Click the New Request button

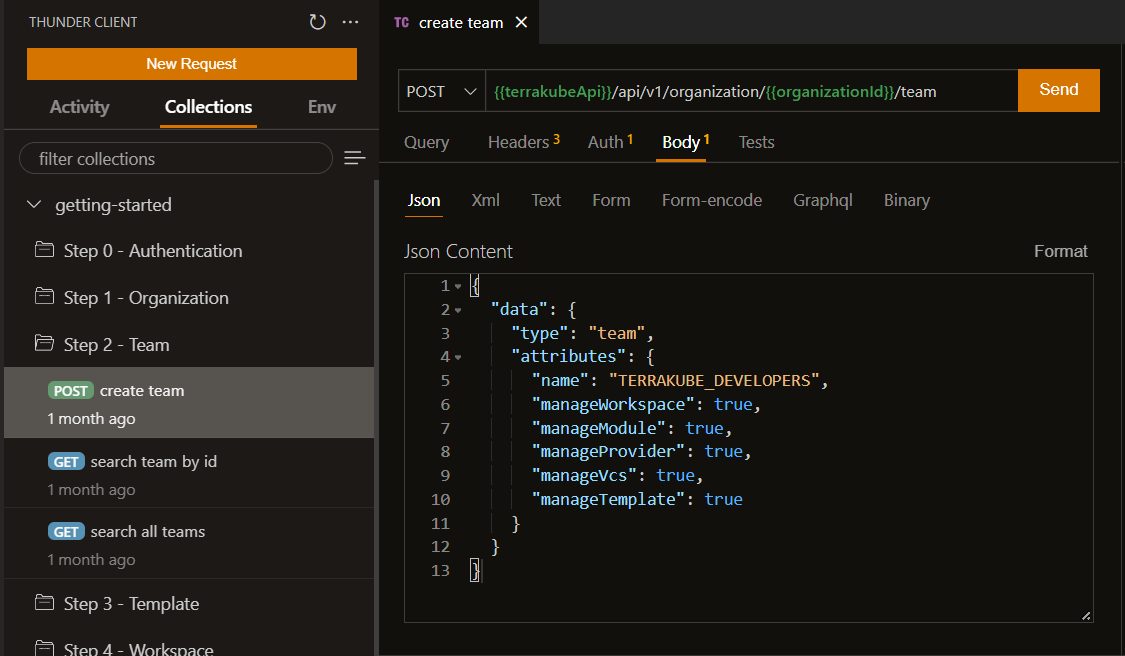[191, 64]
